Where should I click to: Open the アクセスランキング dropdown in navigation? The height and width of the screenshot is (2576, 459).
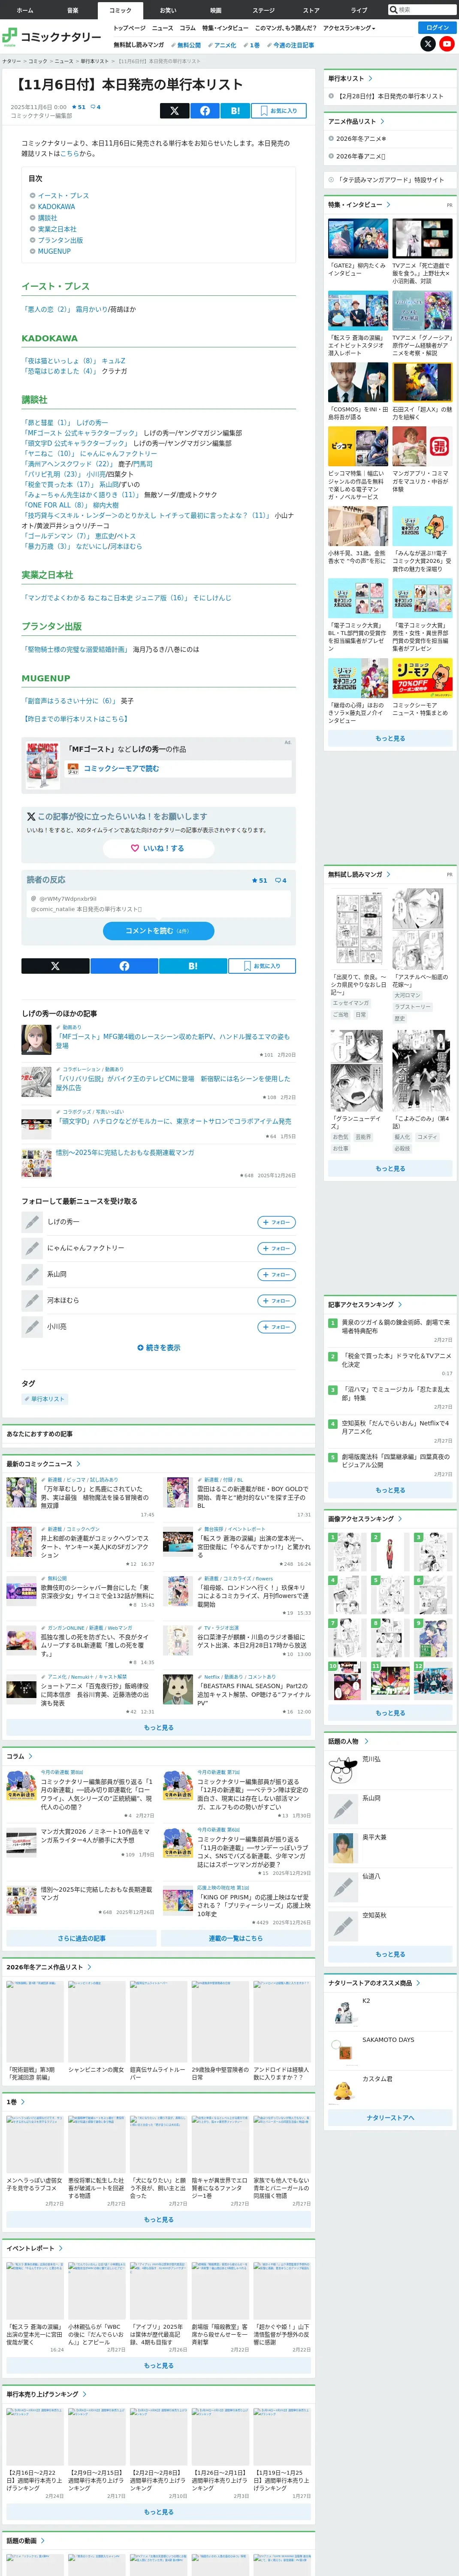tap(349, 28)
